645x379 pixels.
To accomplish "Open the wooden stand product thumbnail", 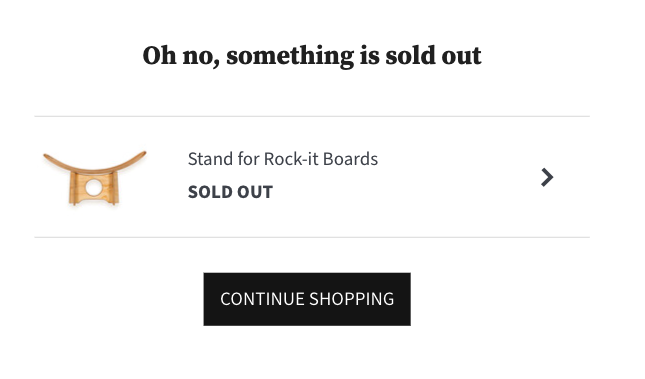I will tap(95, 178).
